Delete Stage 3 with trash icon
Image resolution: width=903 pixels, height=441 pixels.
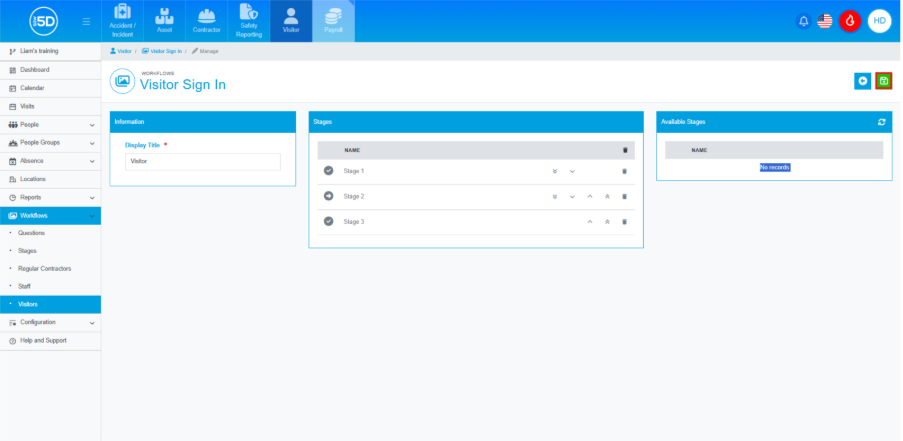click(x=625, y=221)
